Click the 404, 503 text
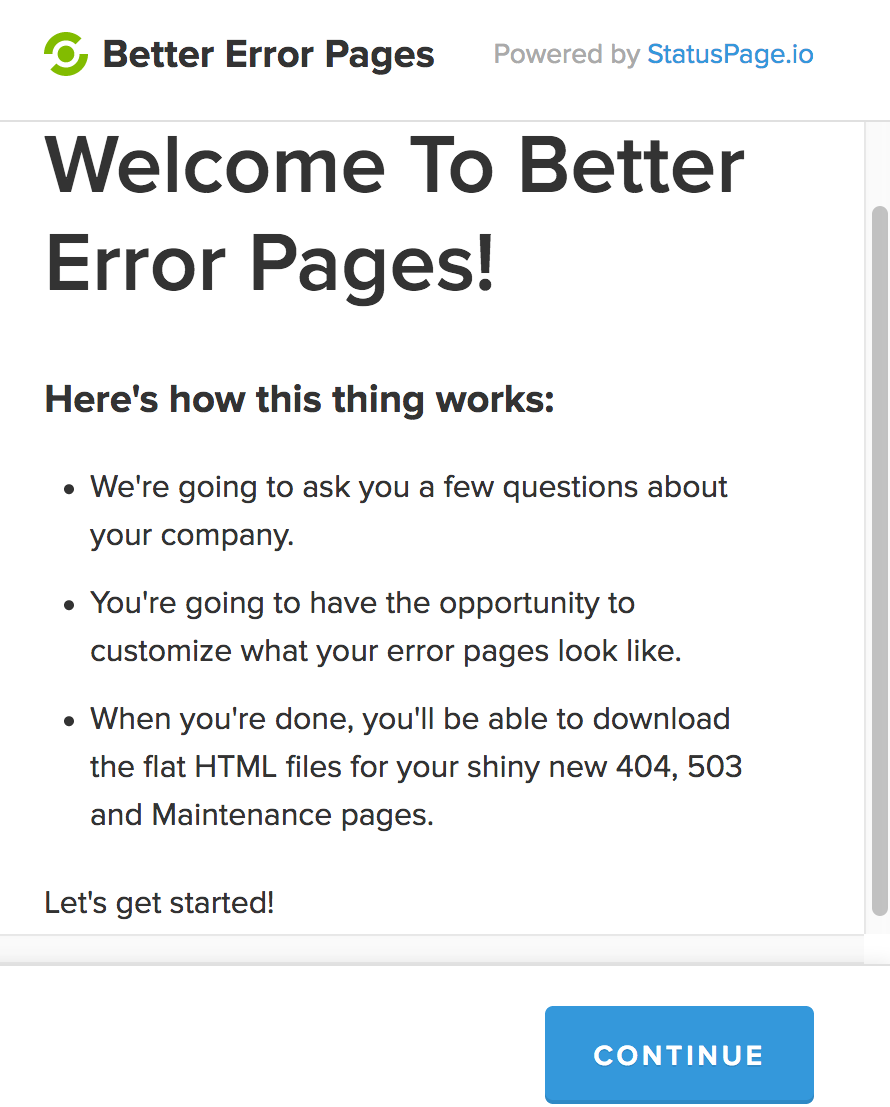This screenshot has height=1107, width=890. pos(679,767)
